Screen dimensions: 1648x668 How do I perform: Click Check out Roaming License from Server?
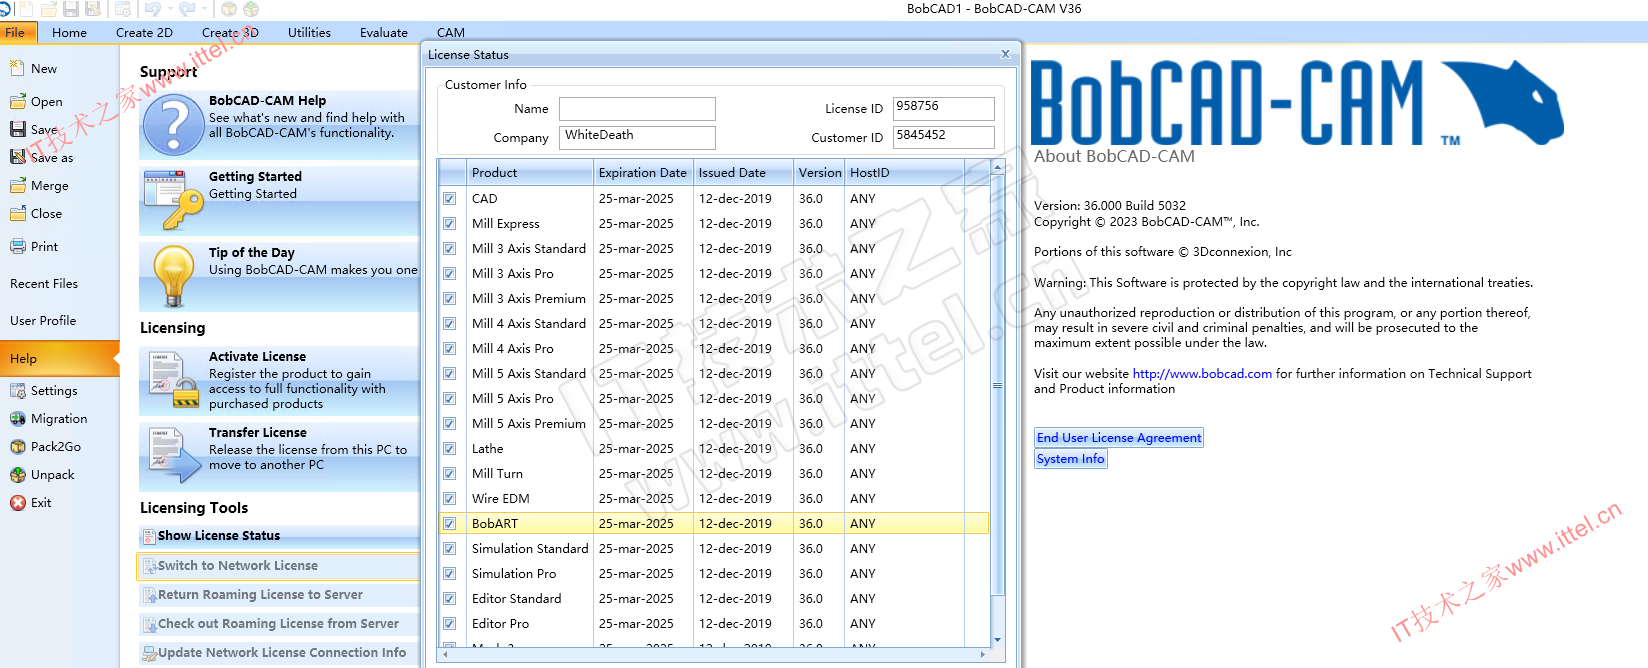click(x=278, y=624)
